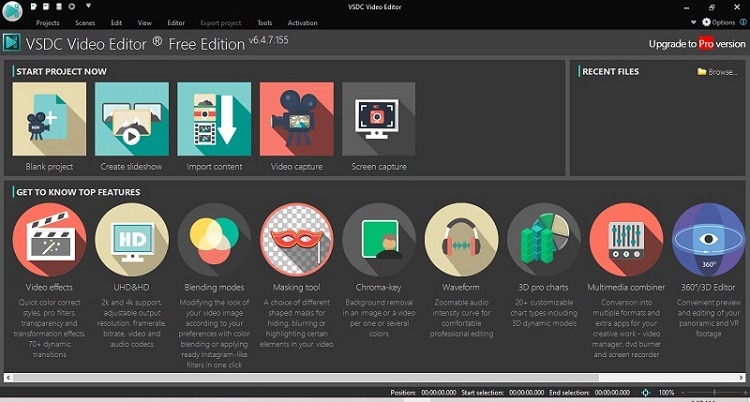750x402 pixels.
Task: Click the New project quick-access icon
Action: click(34, 7)
